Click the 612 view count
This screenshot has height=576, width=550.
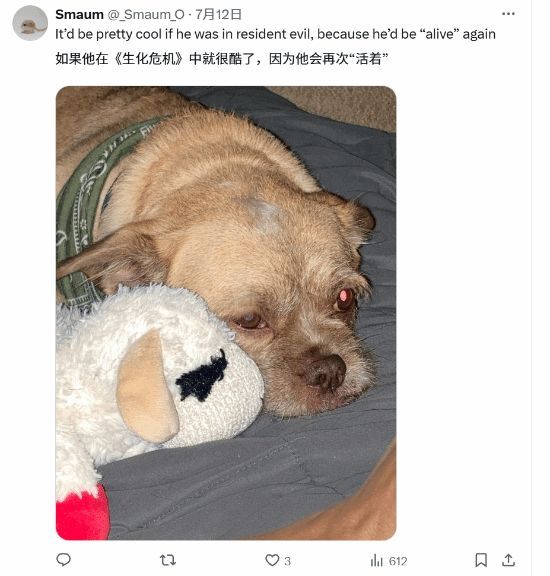pyautogui.click(x=398, y=561)
